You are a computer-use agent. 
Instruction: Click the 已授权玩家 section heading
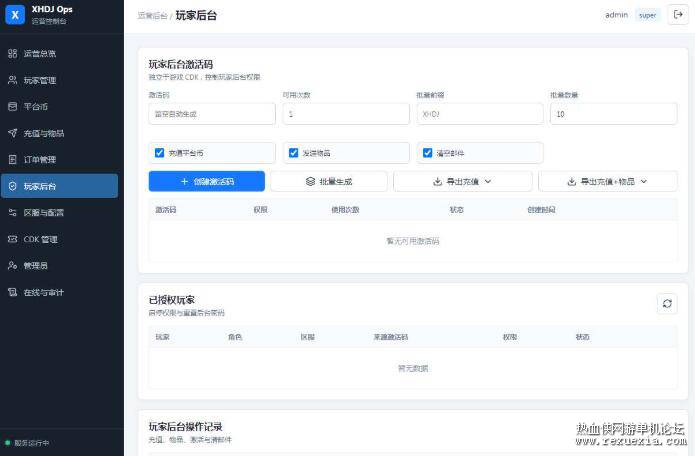click(172, 300)
